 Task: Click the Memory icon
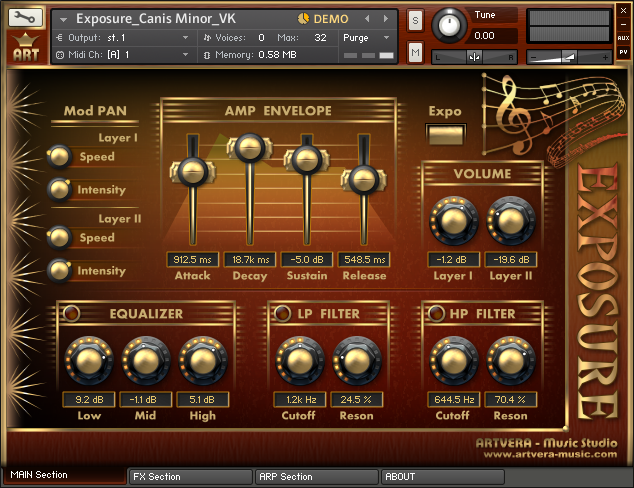pyautogui.click(x=207, y=55)
